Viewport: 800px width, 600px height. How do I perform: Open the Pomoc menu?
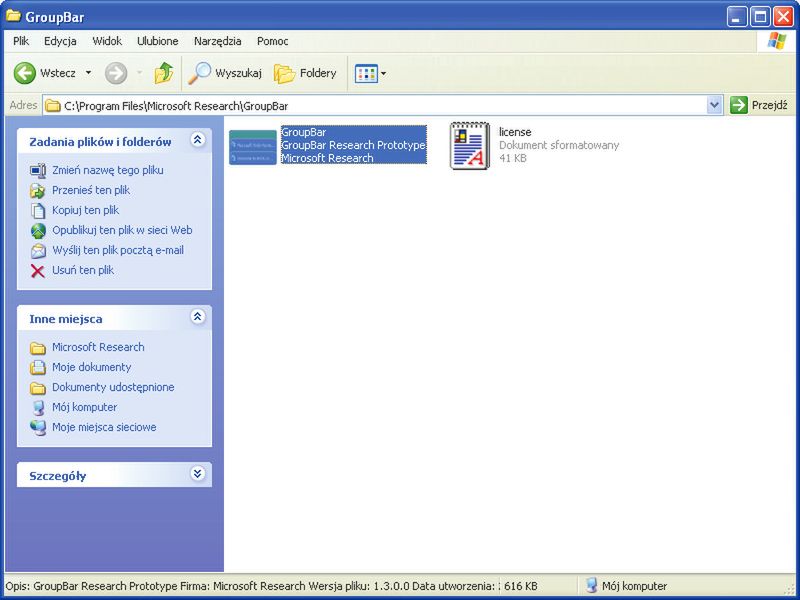click(272, 41)
